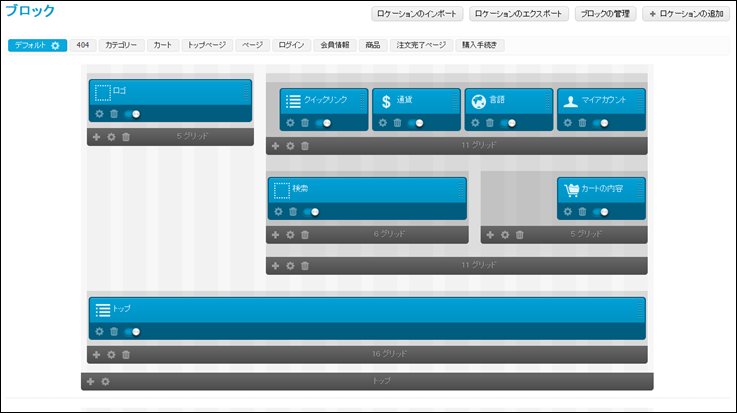Viewport: 737px width, 413px height.
Task: Select the 購入手続き tab
Action: [x=481, y=45]
